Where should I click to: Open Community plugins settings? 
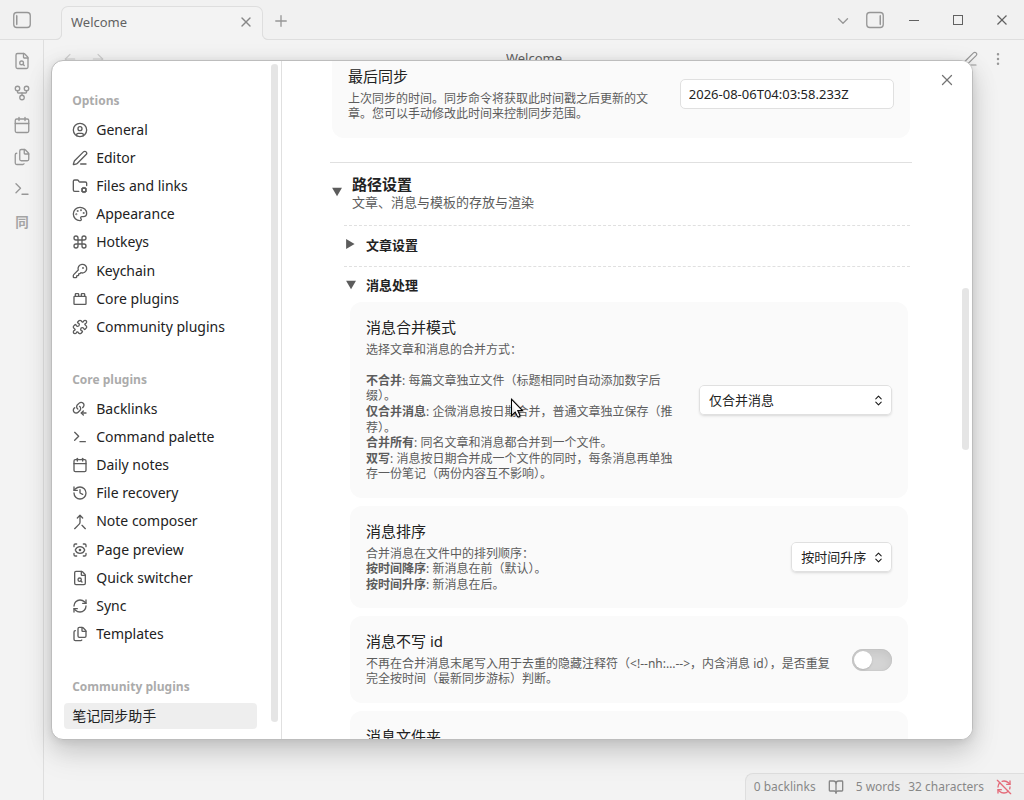coord(161,327)
